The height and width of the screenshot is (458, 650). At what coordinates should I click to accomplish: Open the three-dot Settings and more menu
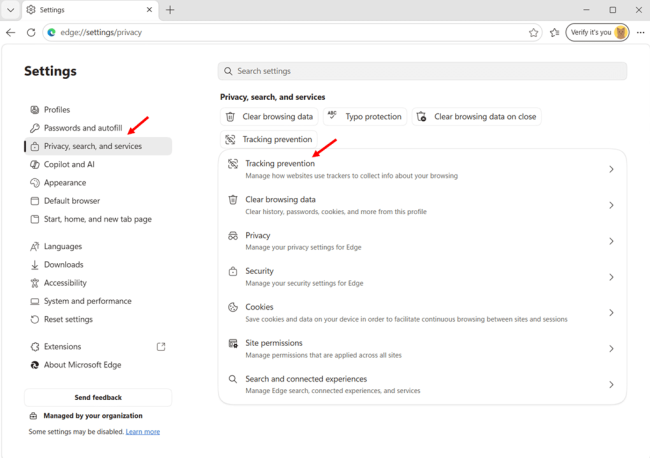click(x=640, y=32)
